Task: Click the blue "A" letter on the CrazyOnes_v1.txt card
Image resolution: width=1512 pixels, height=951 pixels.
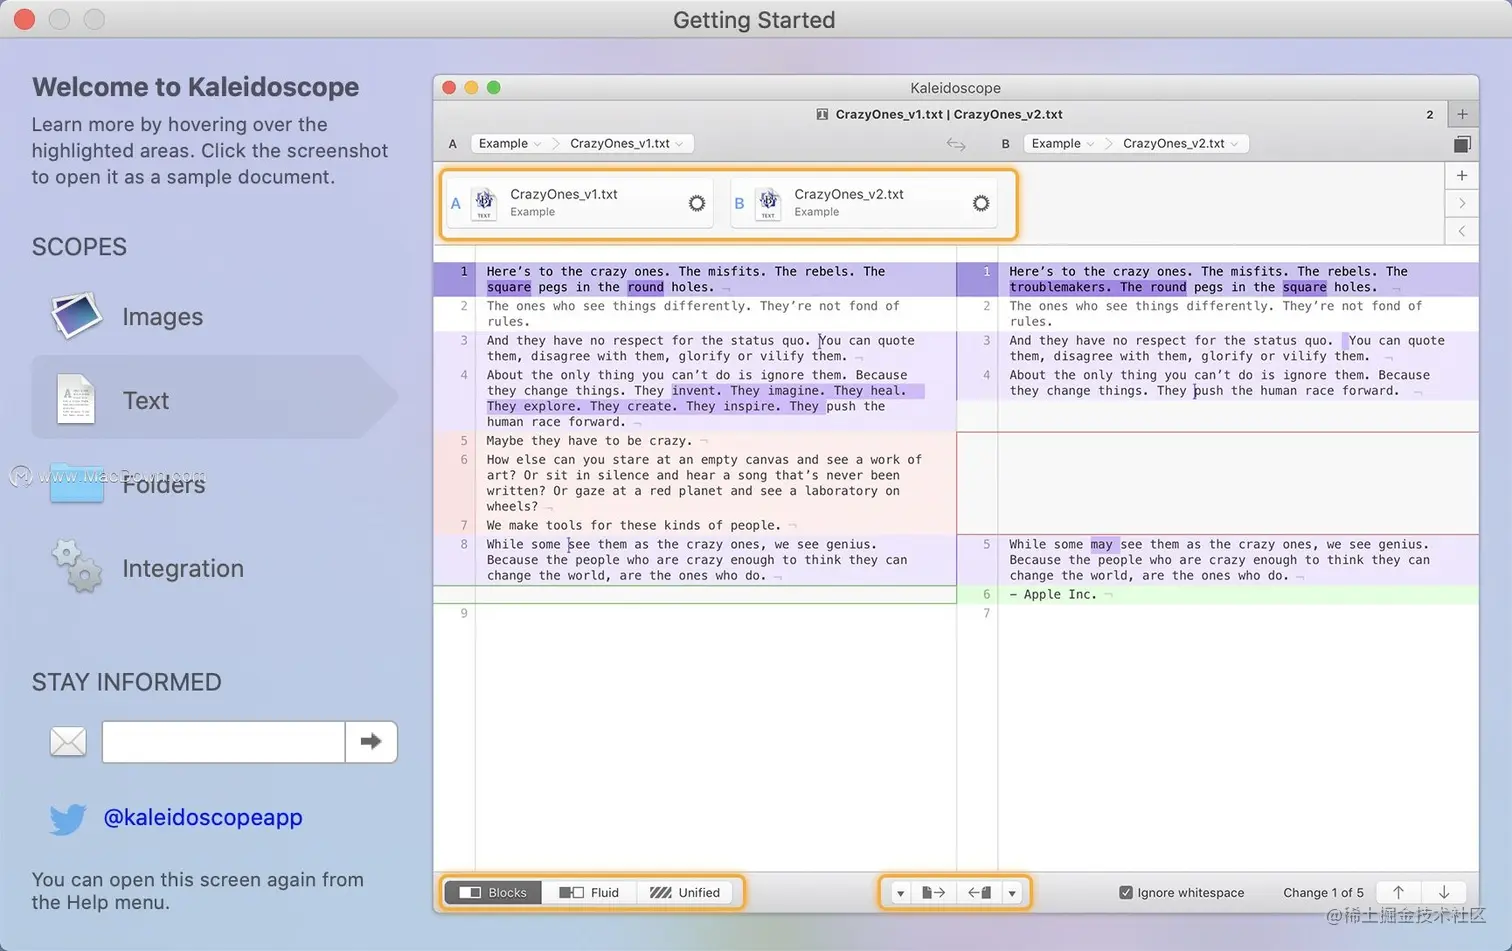Action: tap(456, 203)
